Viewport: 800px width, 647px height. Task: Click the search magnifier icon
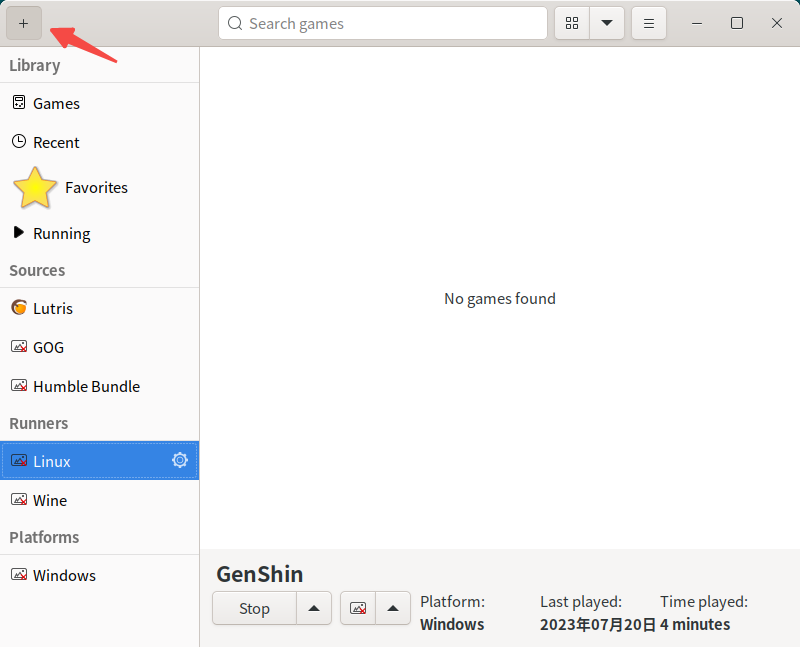235,23
